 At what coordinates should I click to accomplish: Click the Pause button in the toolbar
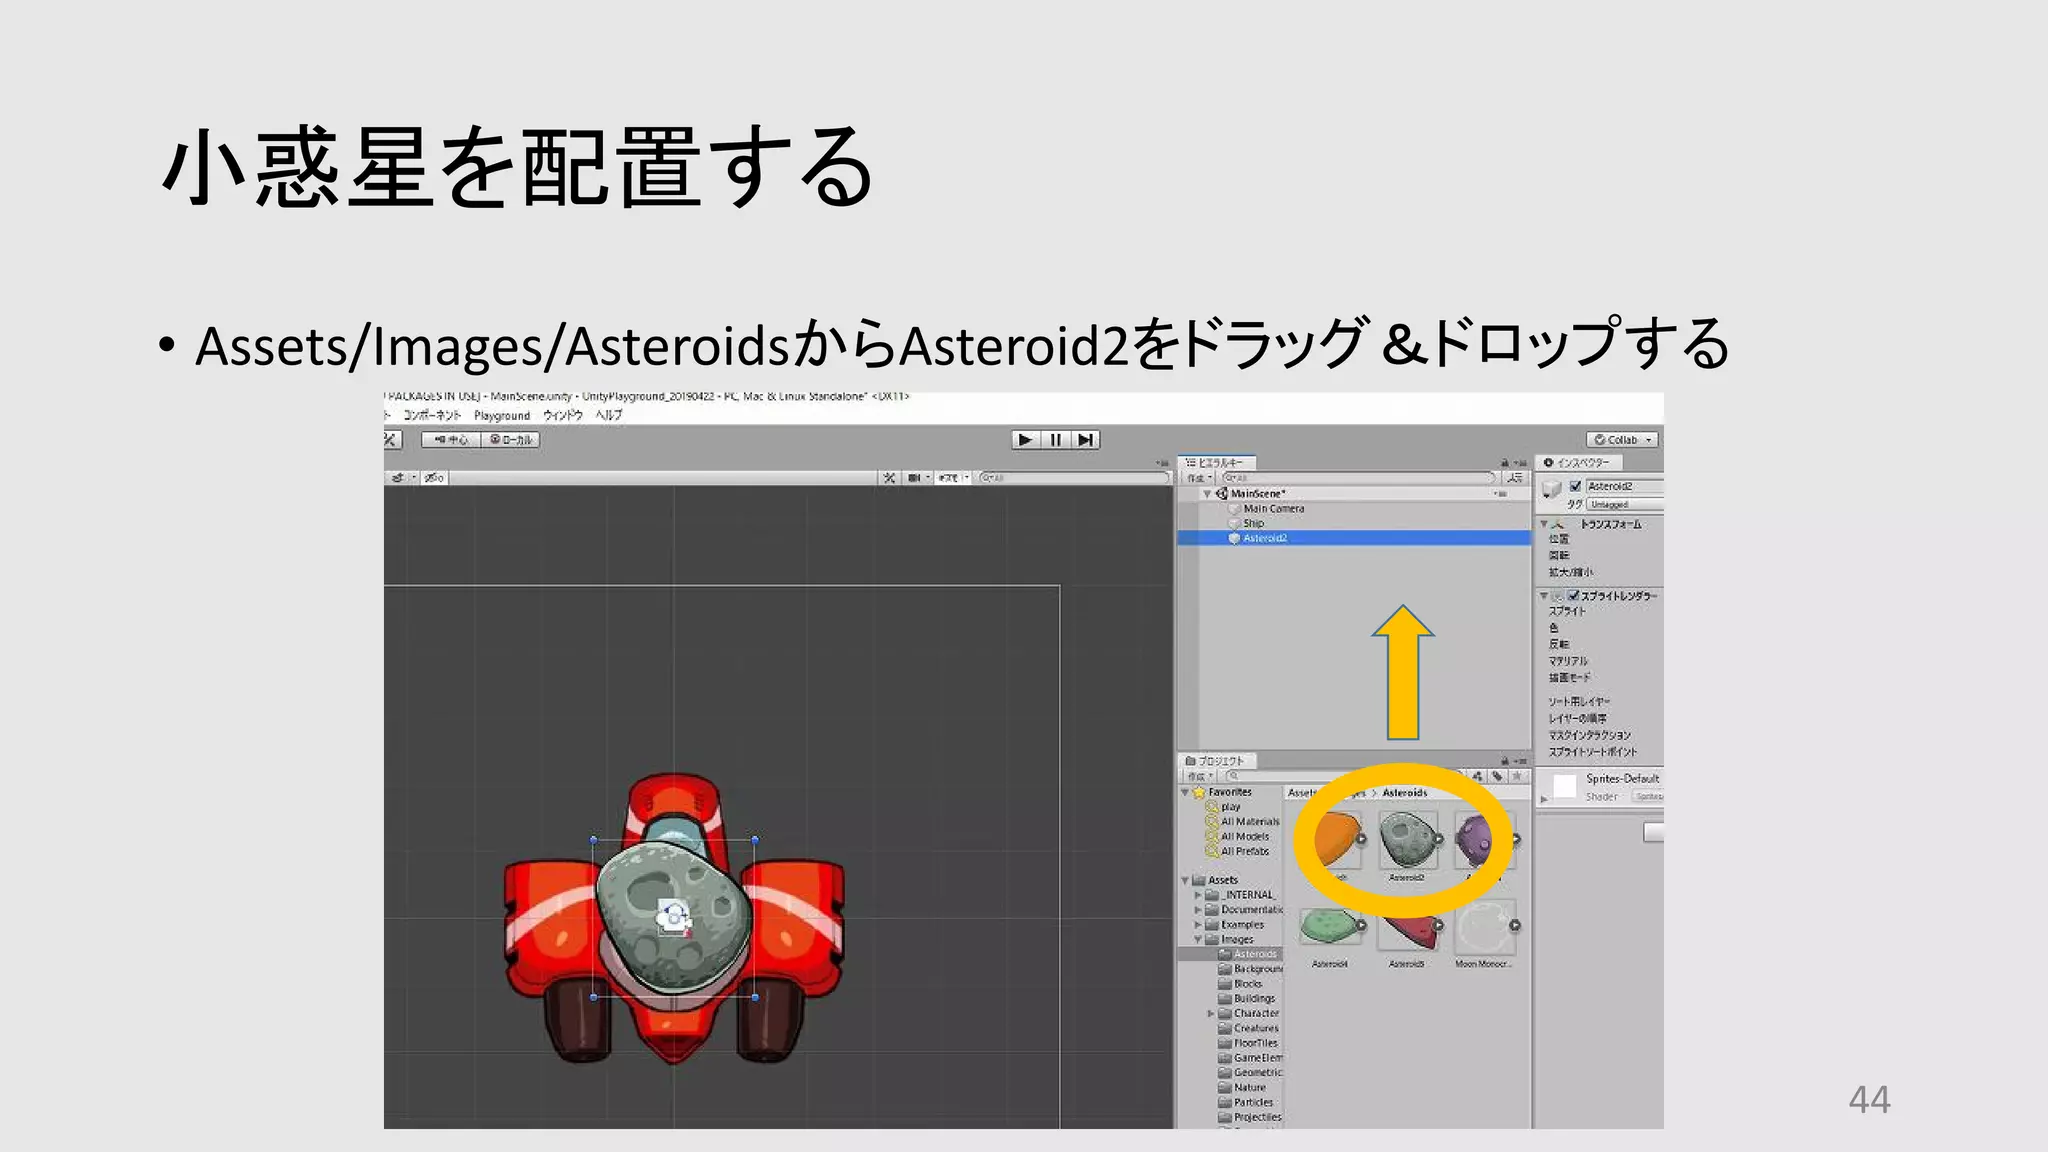[1055, 440]
